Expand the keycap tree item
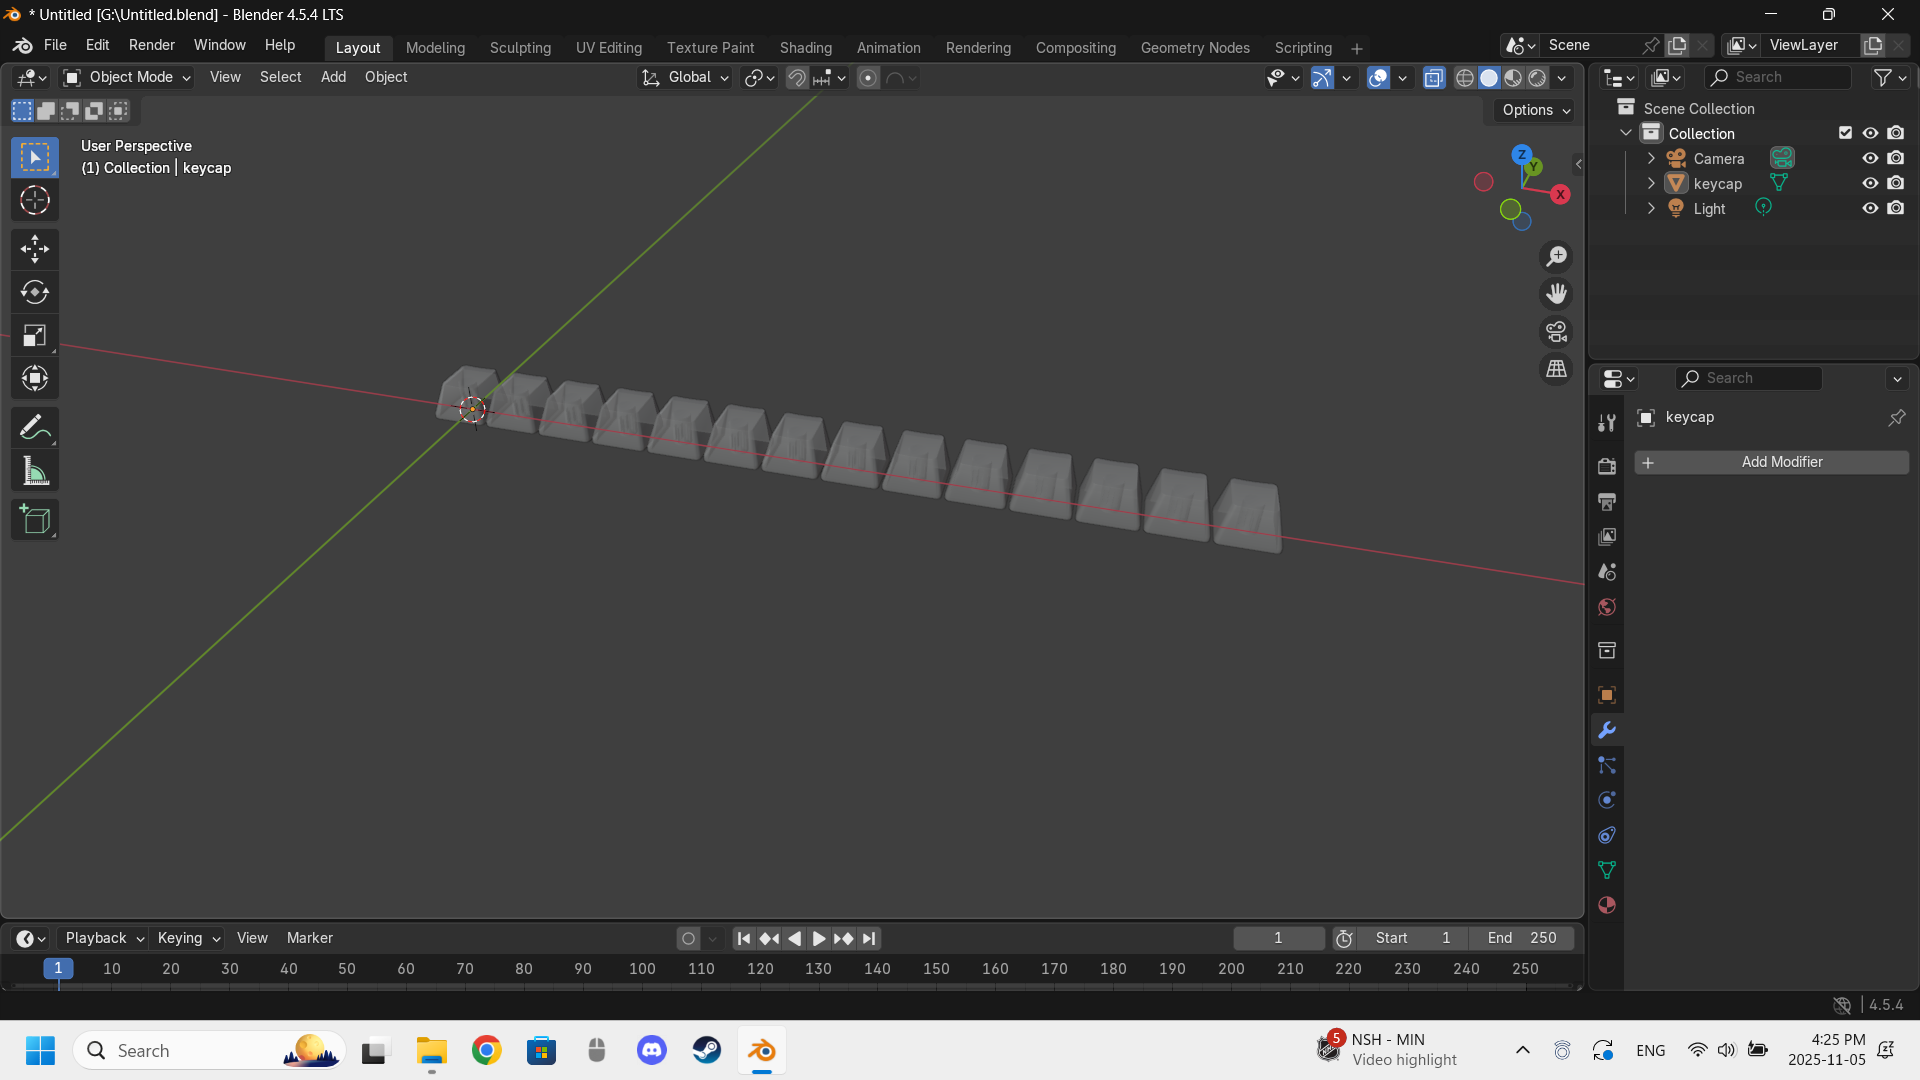The image size is (1920, 1080). coord(1651,183)
